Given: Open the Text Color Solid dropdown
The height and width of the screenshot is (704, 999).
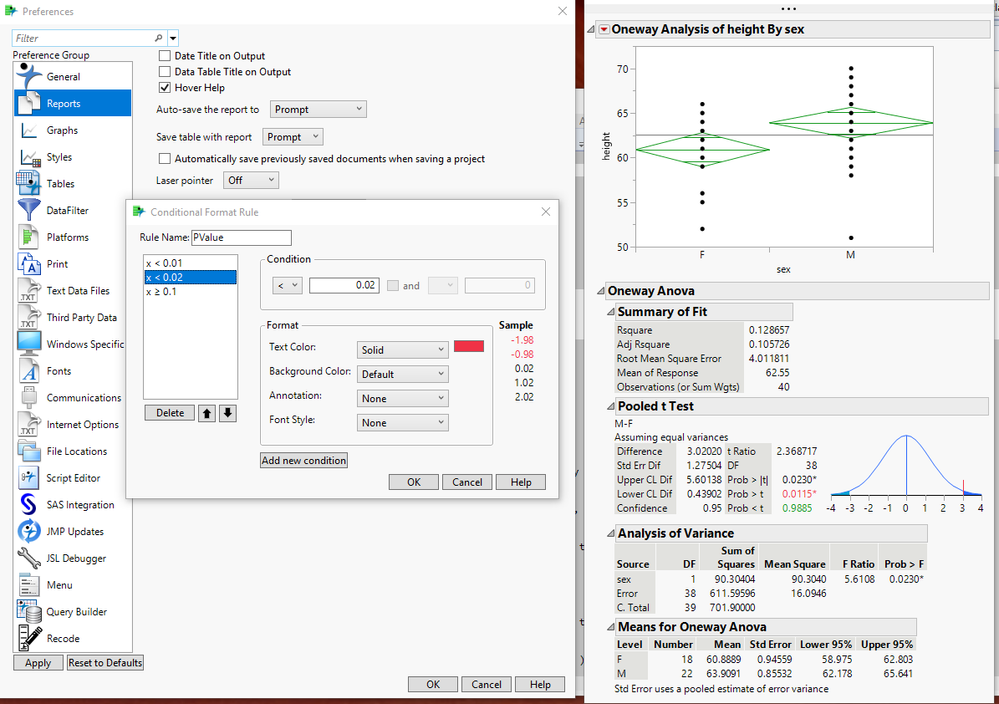Looking at the screenshot, I should pos(402,350).
